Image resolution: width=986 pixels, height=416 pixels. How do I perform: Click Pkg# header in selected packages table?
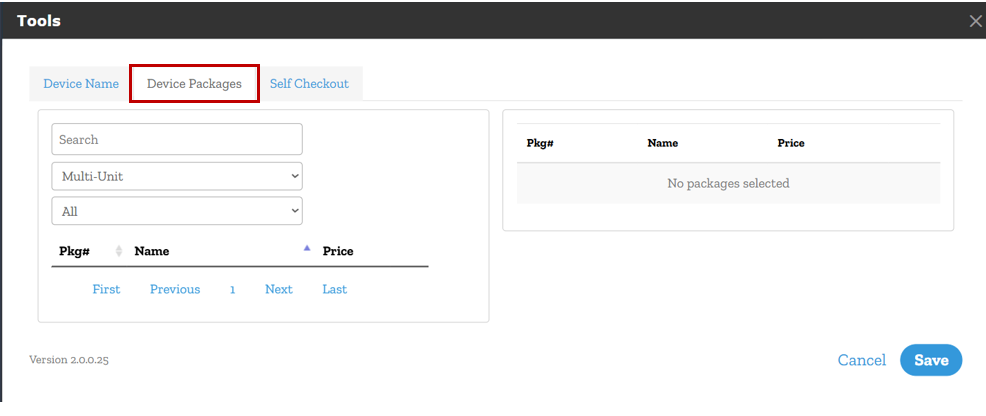540,143
